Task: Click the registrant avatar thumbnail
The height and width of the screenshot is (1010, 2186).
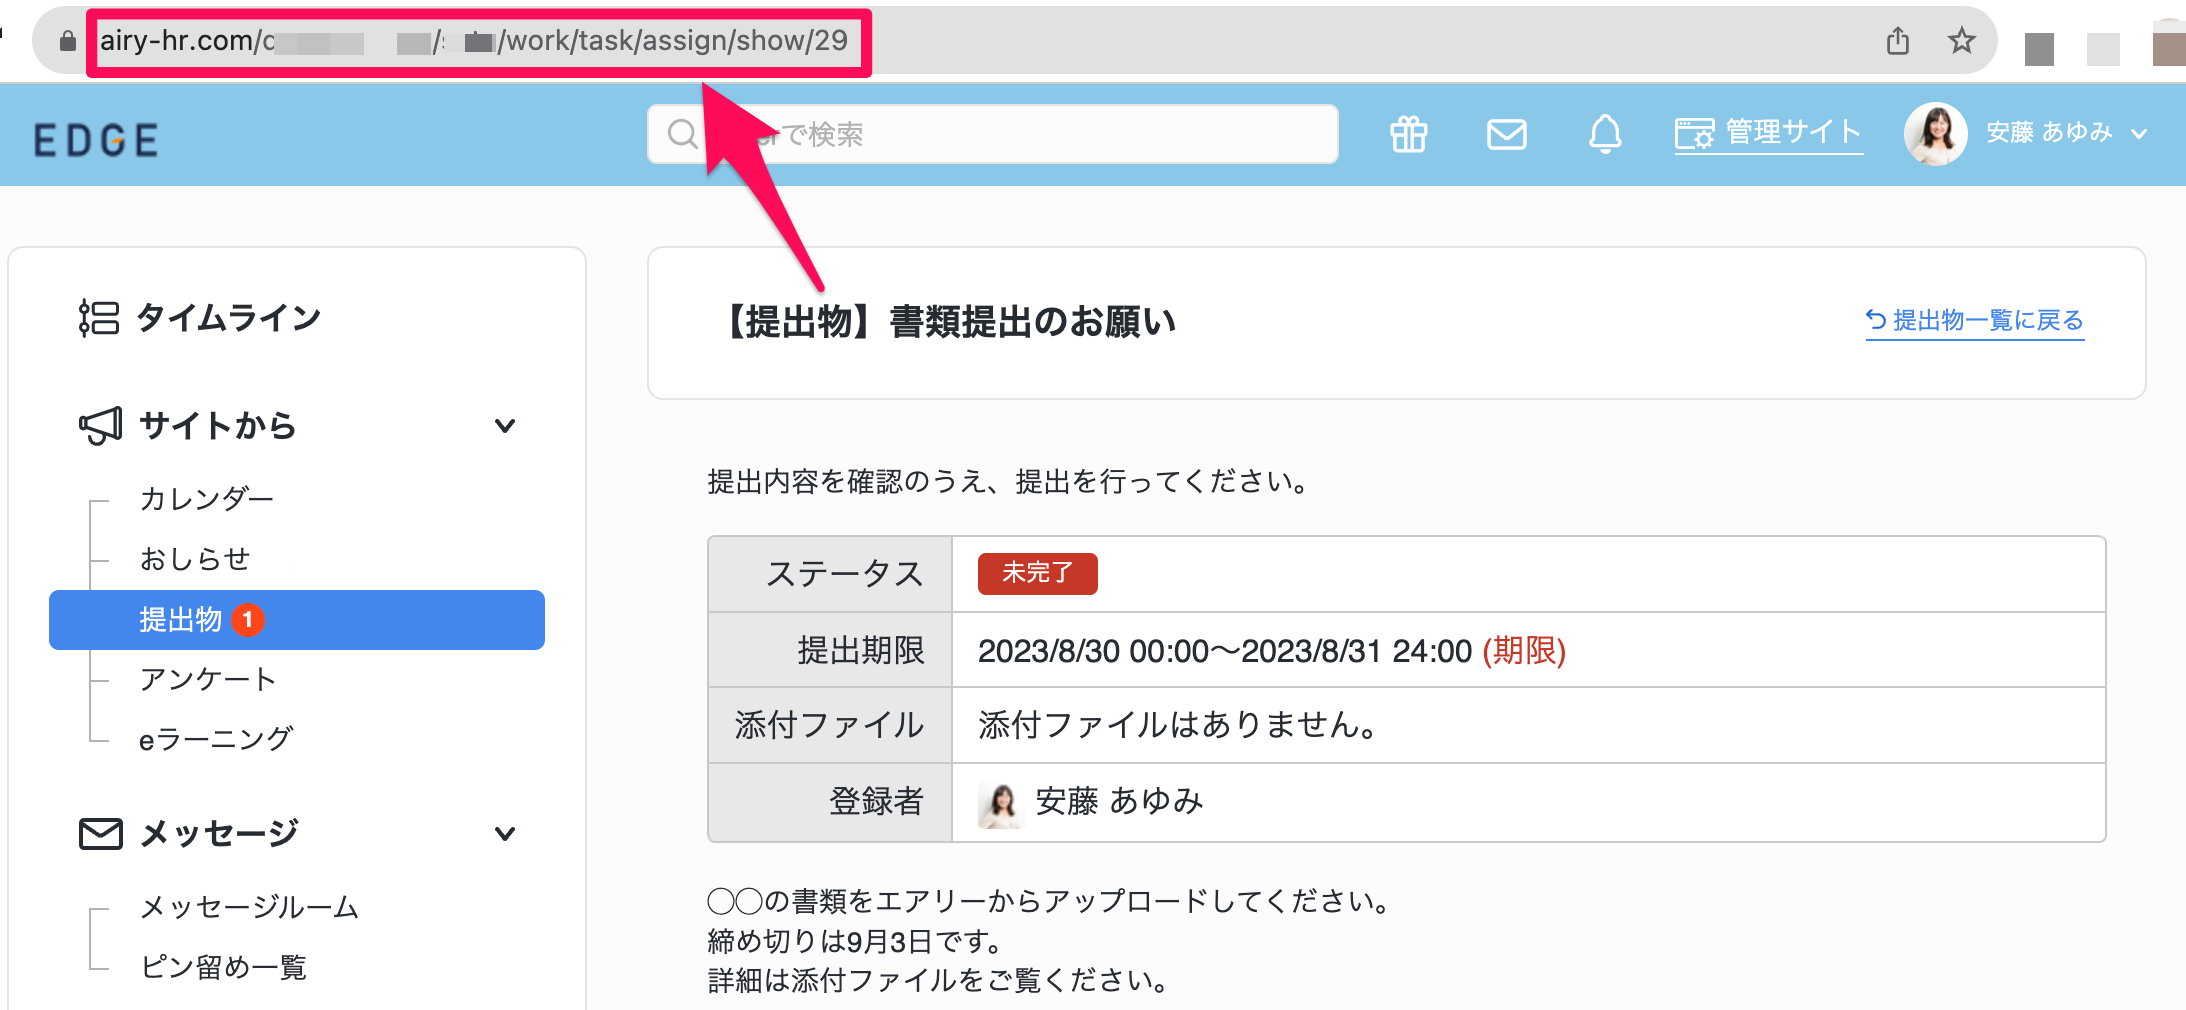Action: pos(1001,804)
